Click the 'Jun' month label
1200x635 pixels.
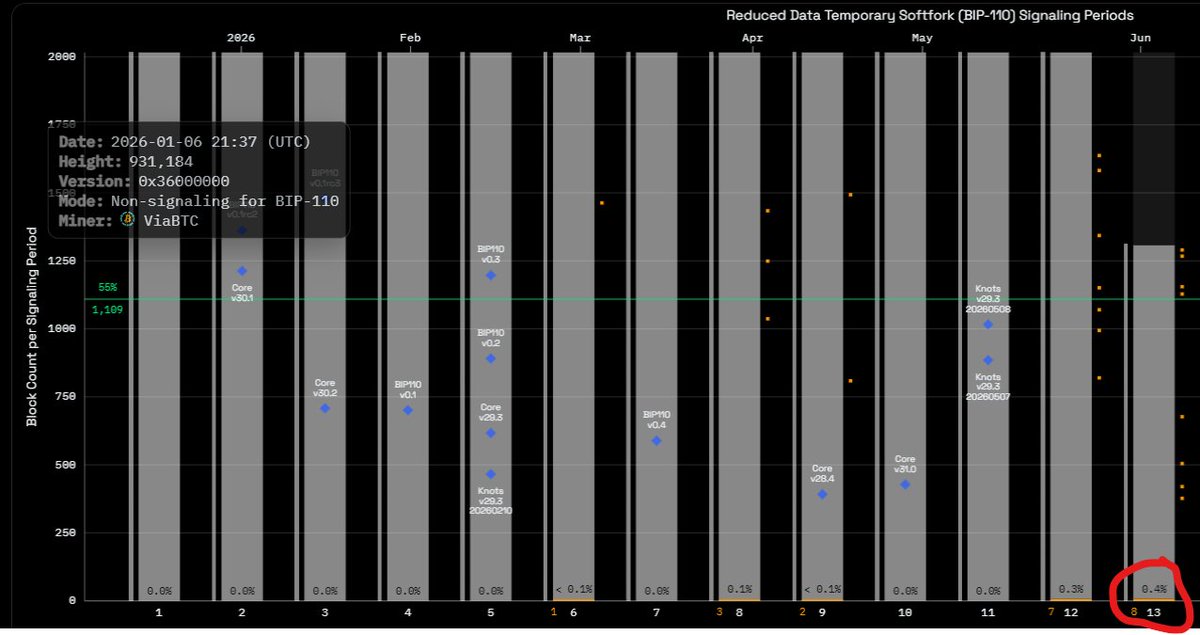point(1140,38)
